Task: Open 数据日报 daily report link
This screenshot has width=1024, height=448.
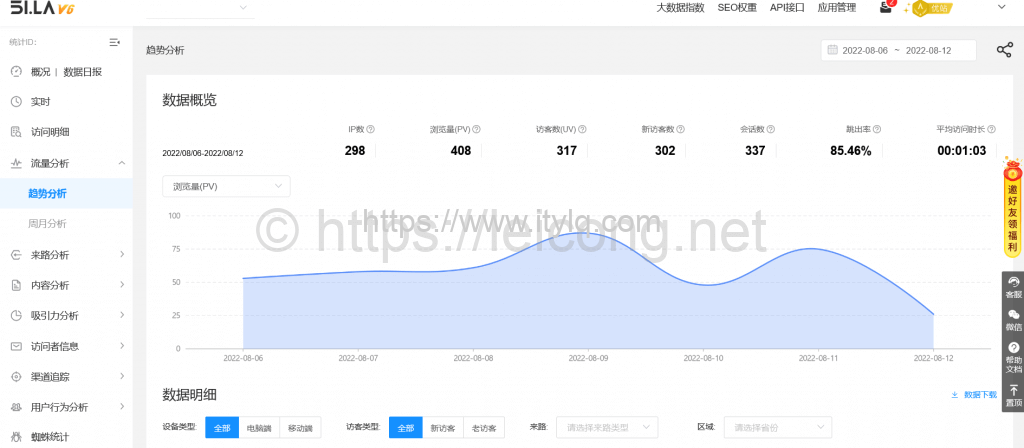Action: pos(82,72)
